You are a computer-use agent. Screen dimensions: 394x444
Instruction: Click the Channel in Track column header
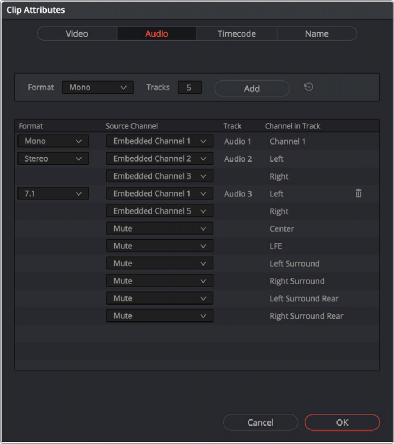[293, 126]
